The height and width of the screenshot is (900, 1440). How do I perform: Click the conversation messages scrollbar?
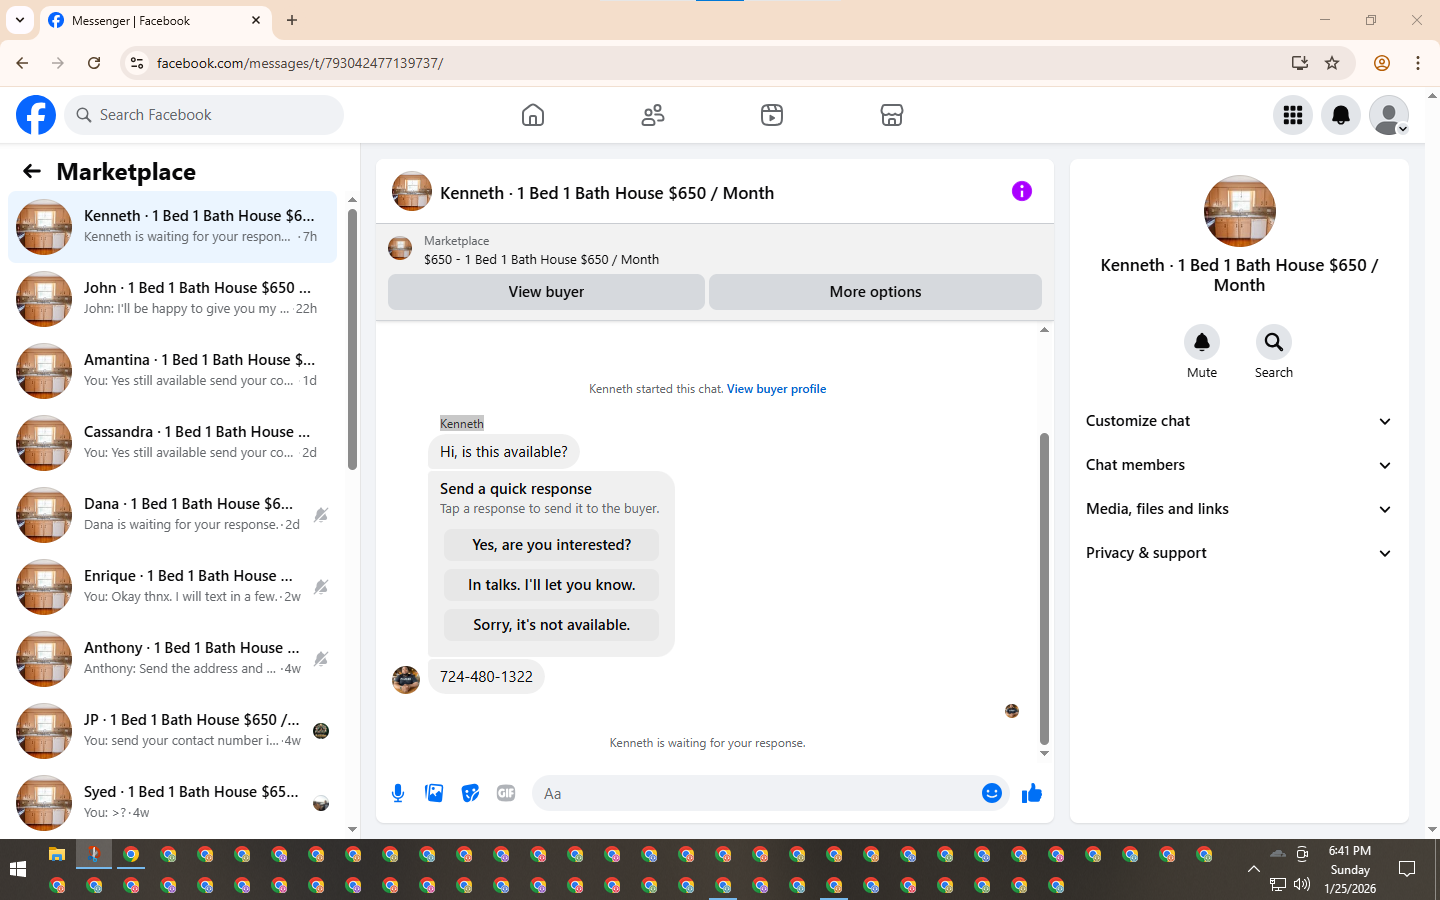(1044, 589)
